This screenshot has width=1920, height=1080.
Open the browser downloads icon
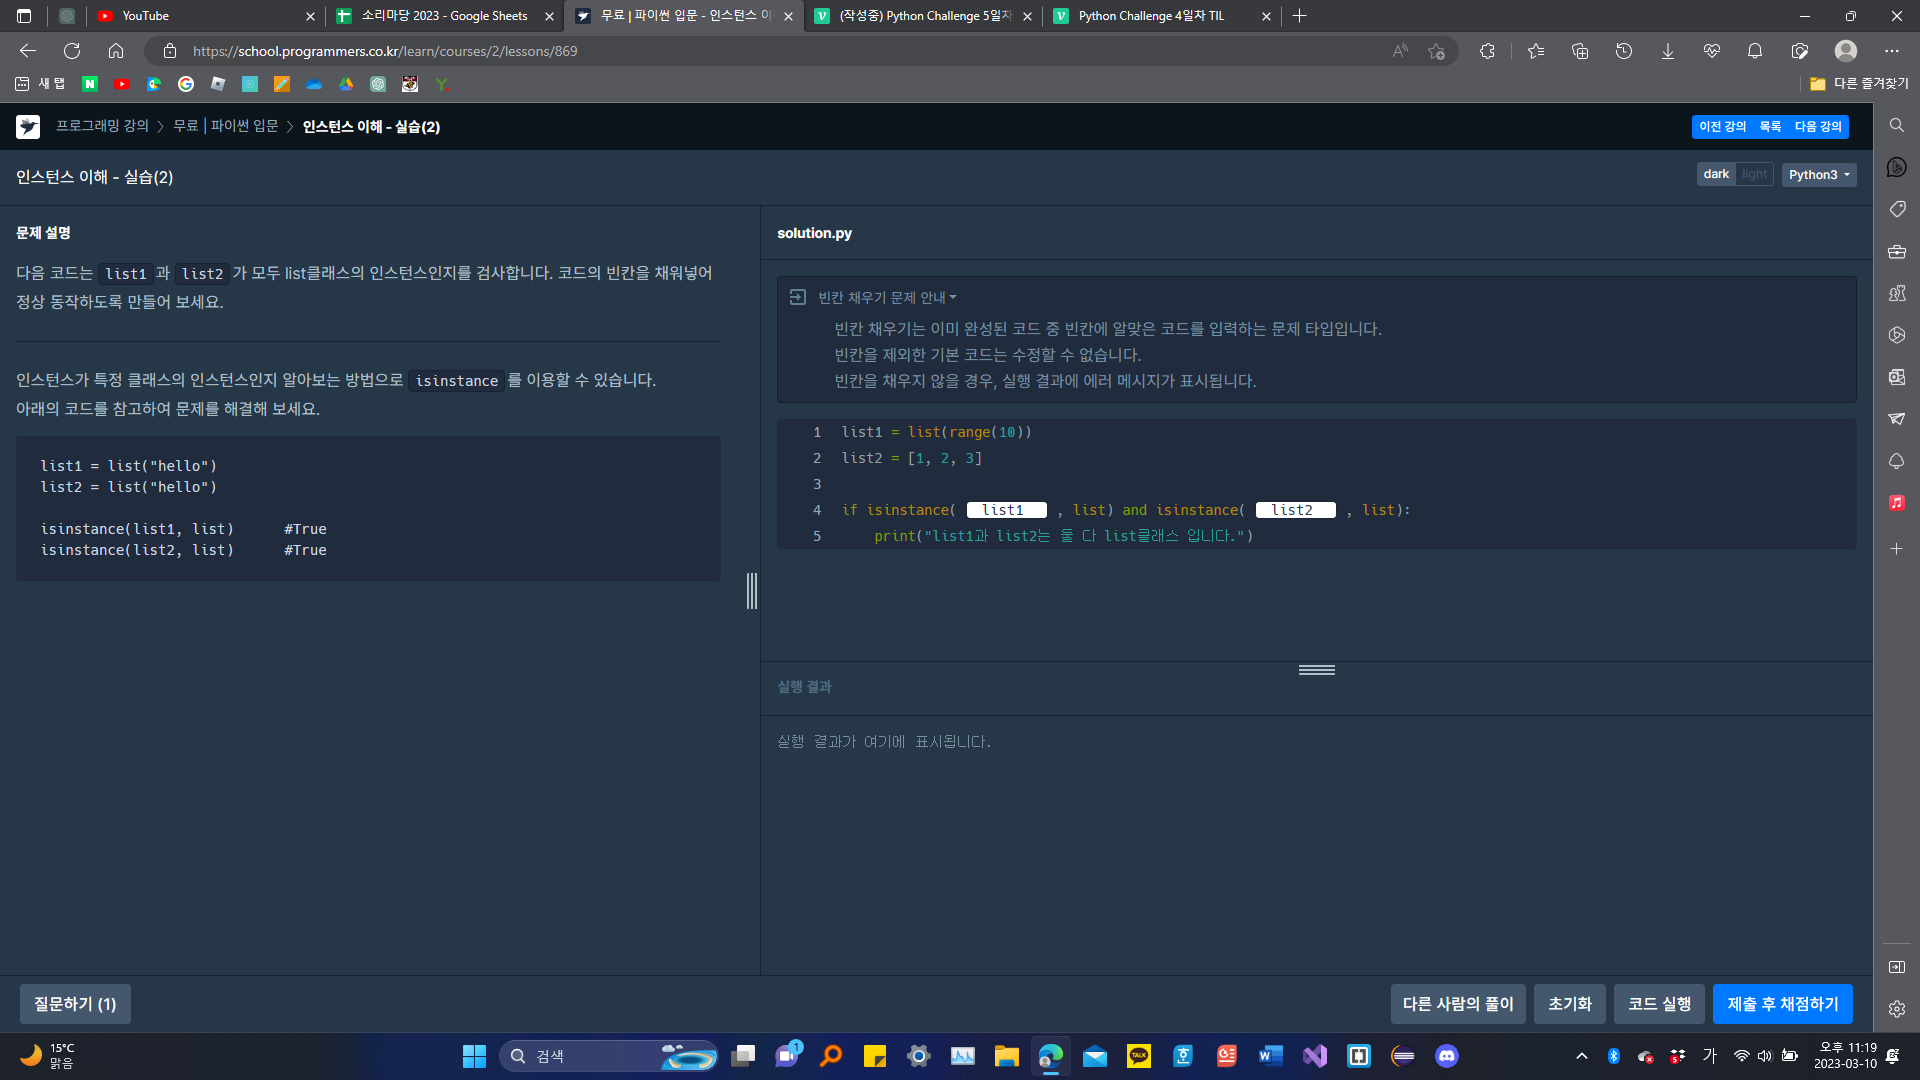pos(1667,51)
